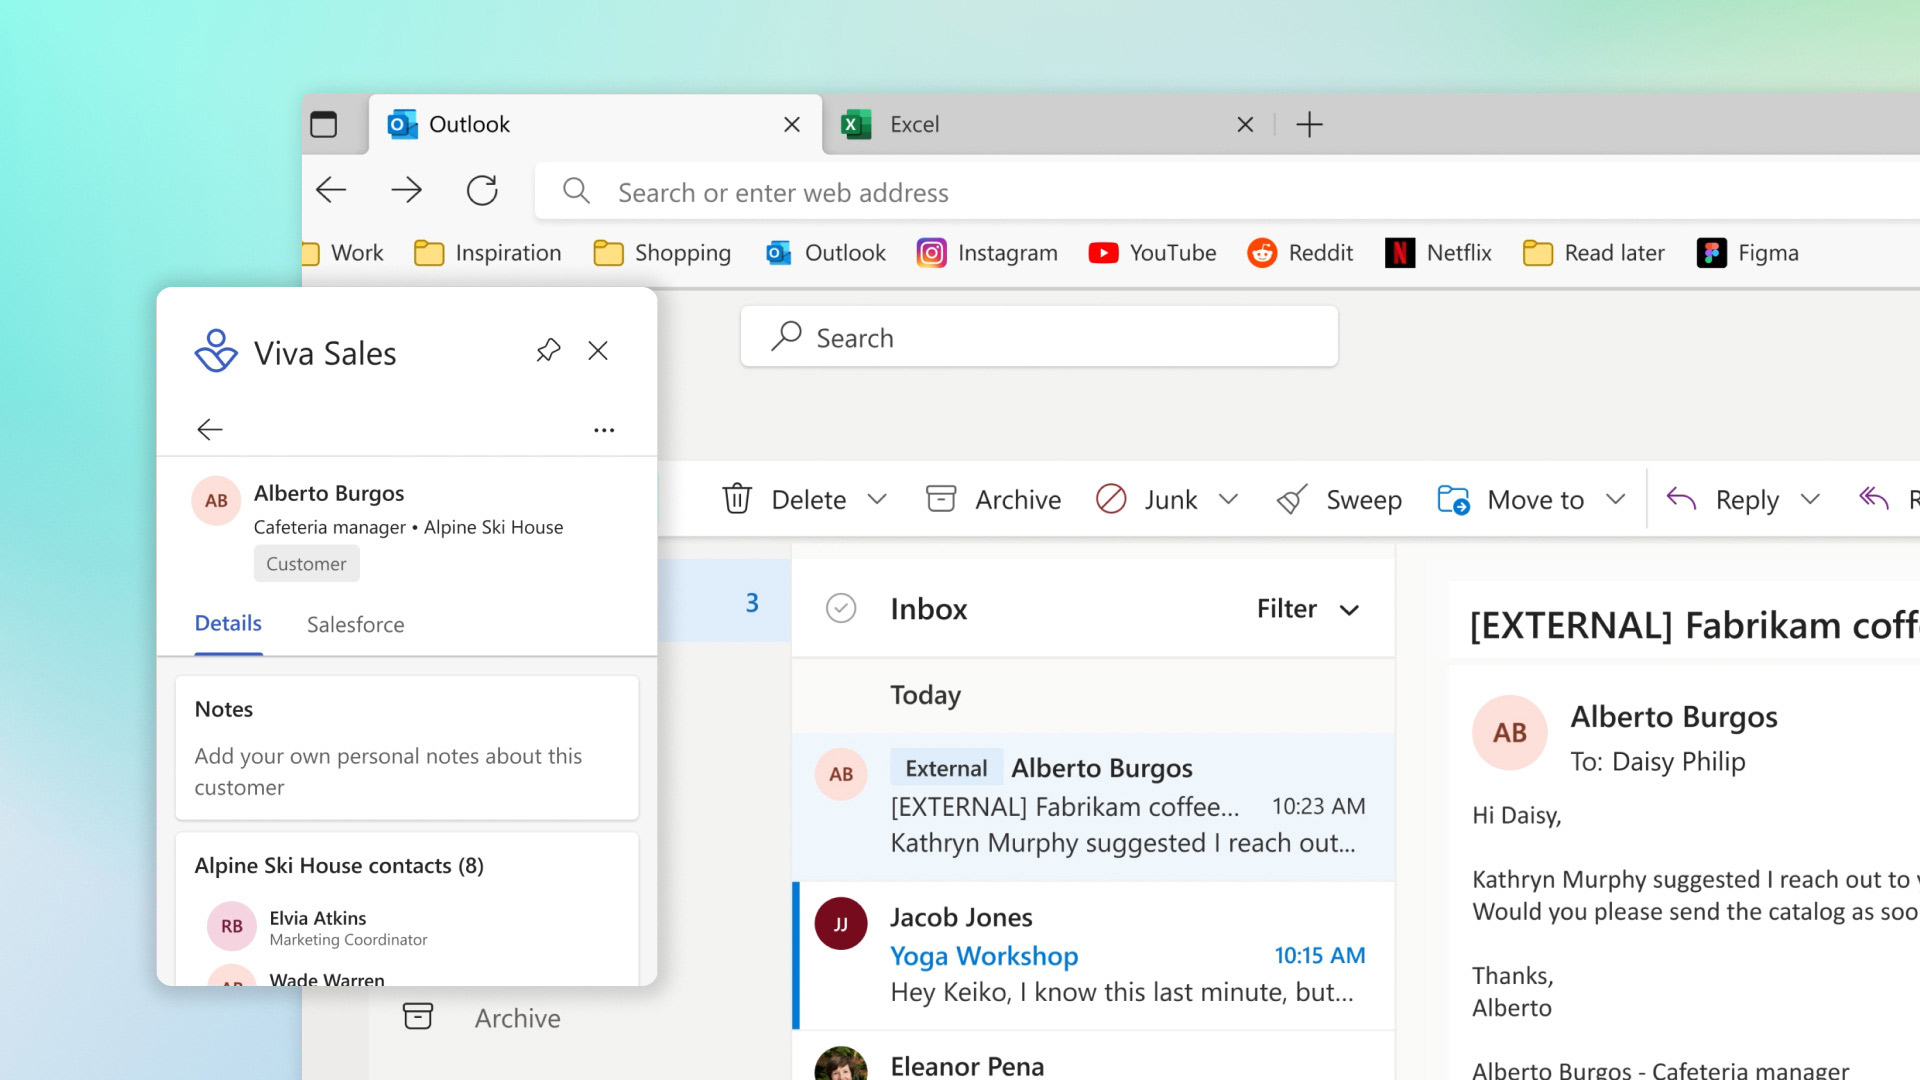The height and width of the screenshot is (1080, 1920).
Task: Reply to Alberto's email using the reply arrow
Action: tap(1683, 499)
